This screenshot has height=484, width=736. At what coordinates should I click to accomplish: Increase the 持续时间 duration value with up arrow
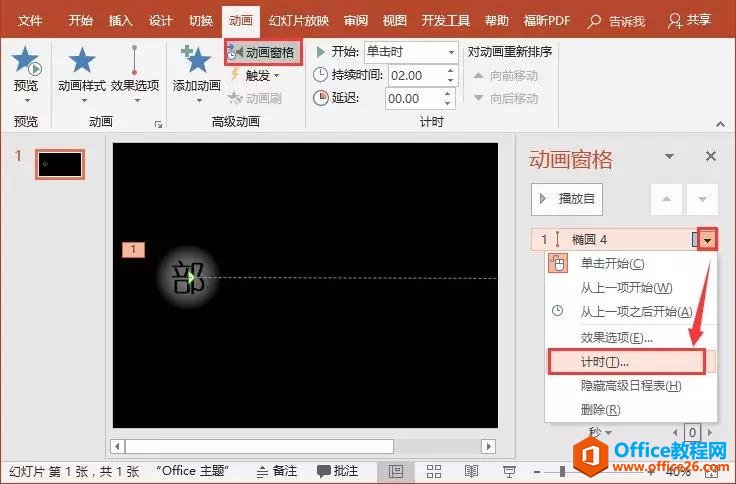pos(449,69)
